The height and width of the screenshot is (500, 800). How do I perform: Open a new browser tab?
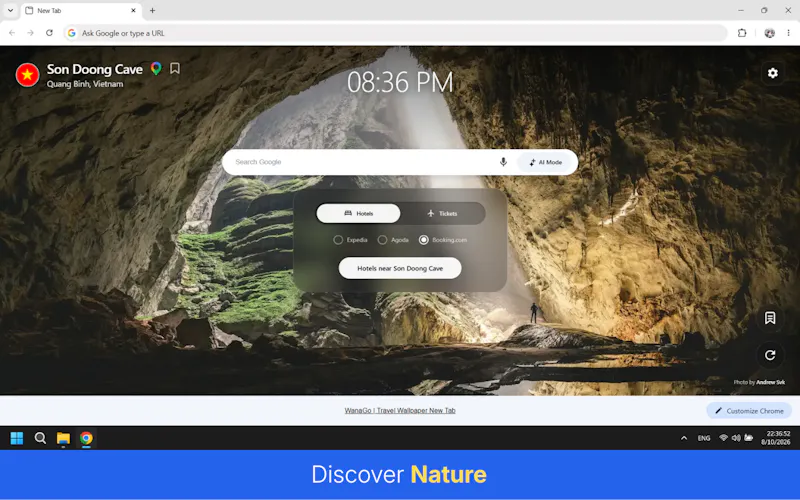point(152,10)
